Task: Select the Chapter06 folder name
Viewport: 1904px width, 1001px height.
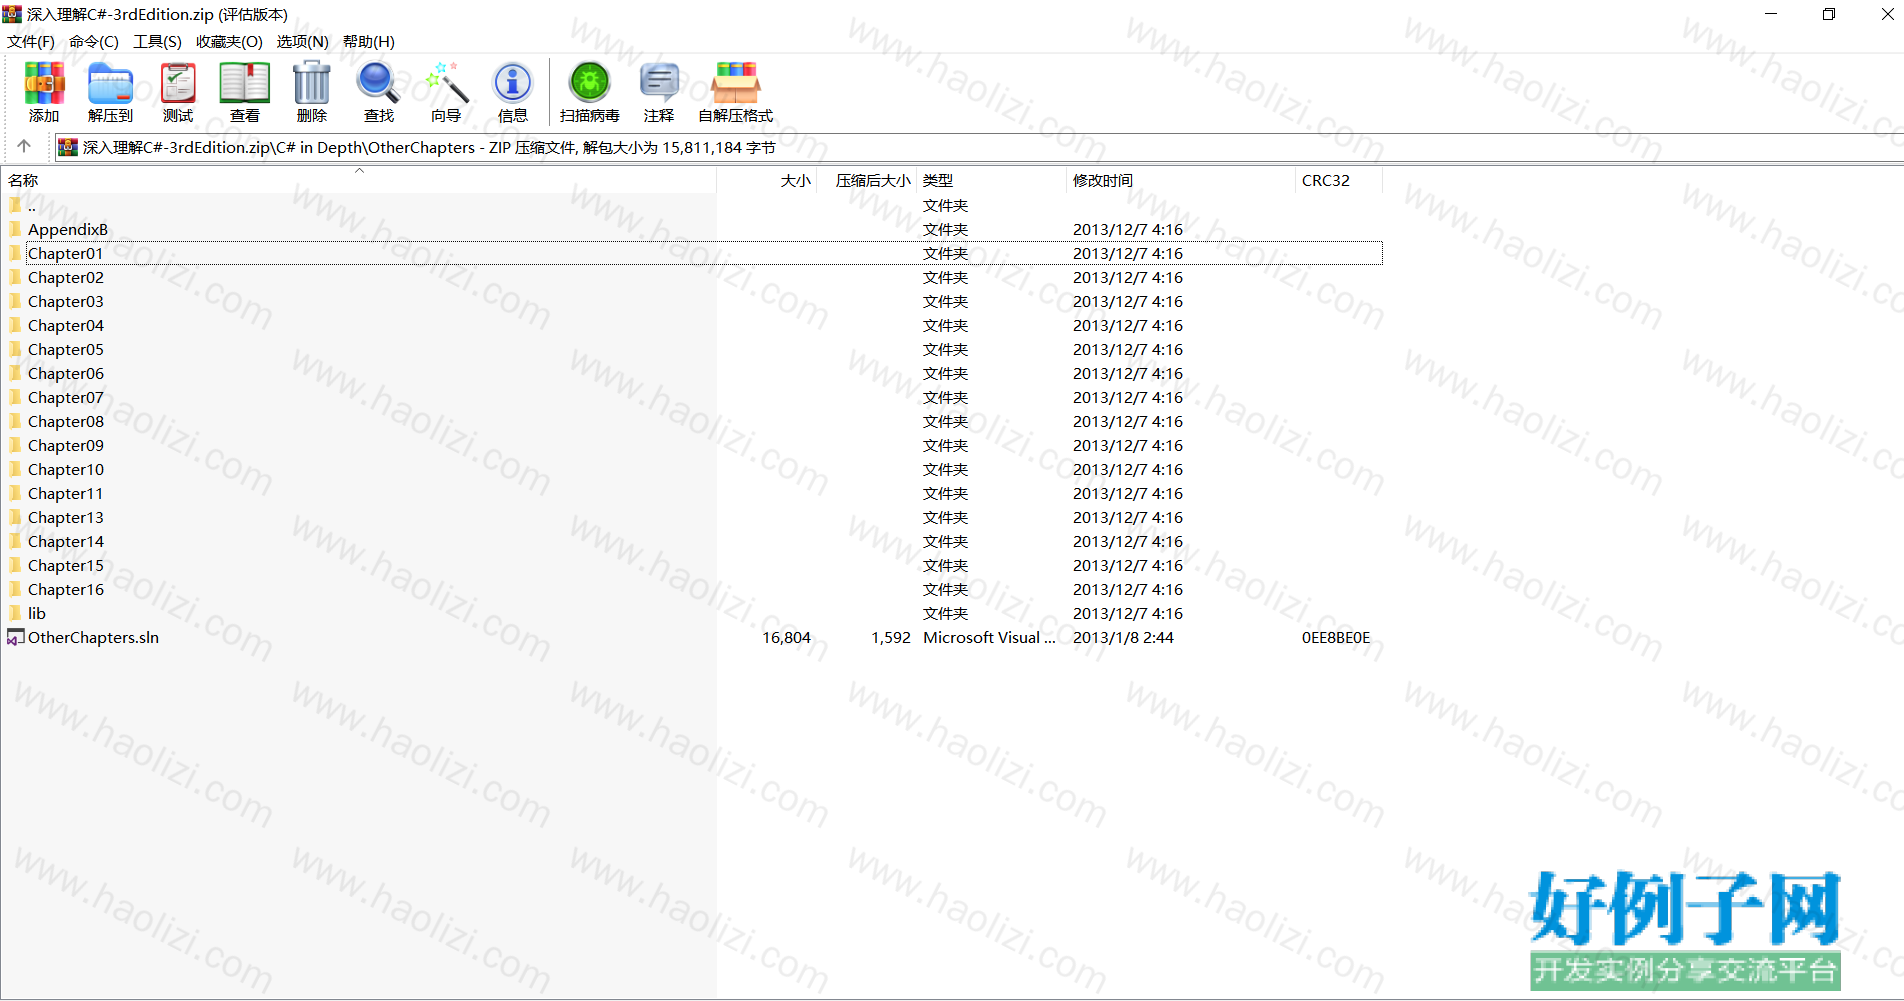Action: click(x=66, y=373)
